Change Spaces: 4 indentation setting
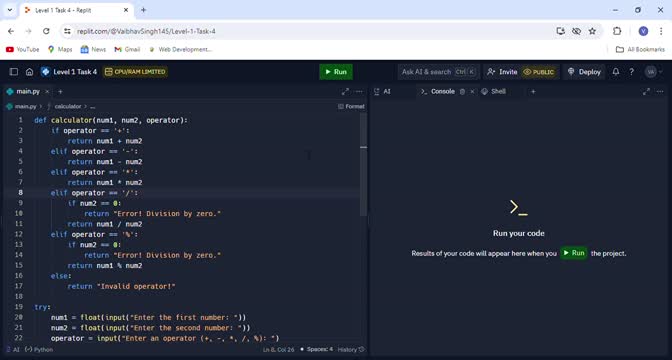The image size is (672, 360). pos(317,349)
